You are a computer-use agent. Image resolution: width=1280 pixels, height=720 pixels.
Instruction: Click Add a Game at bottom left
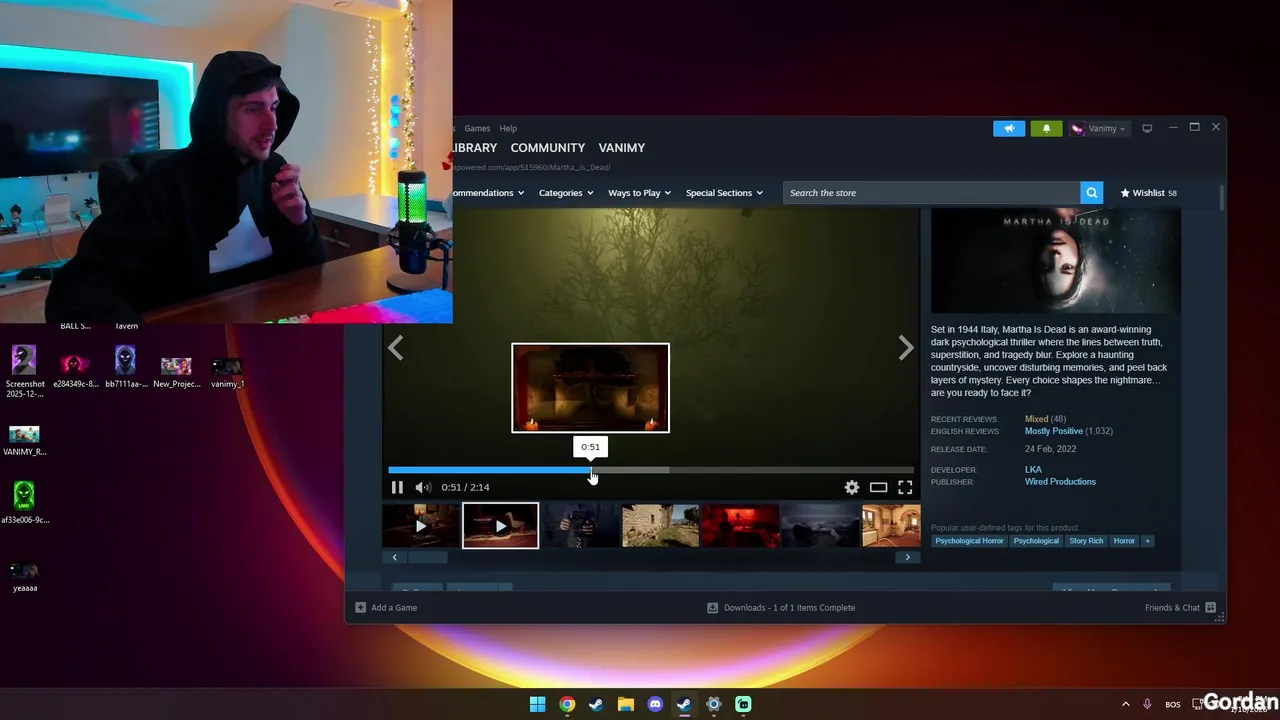coord(386,607)
